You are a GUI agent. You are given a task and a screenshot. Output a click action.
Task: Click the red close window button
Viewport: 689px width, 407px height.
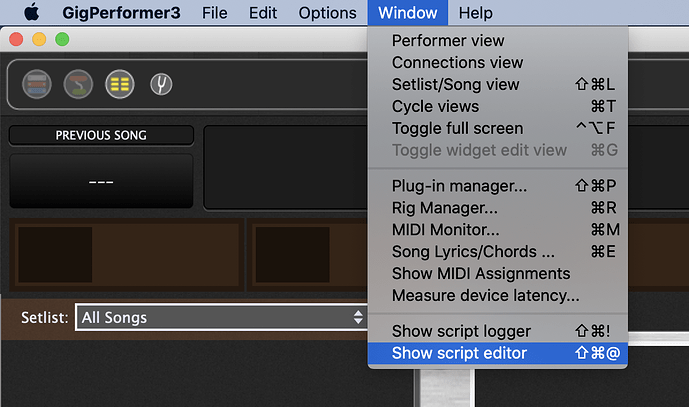[16, 40]
